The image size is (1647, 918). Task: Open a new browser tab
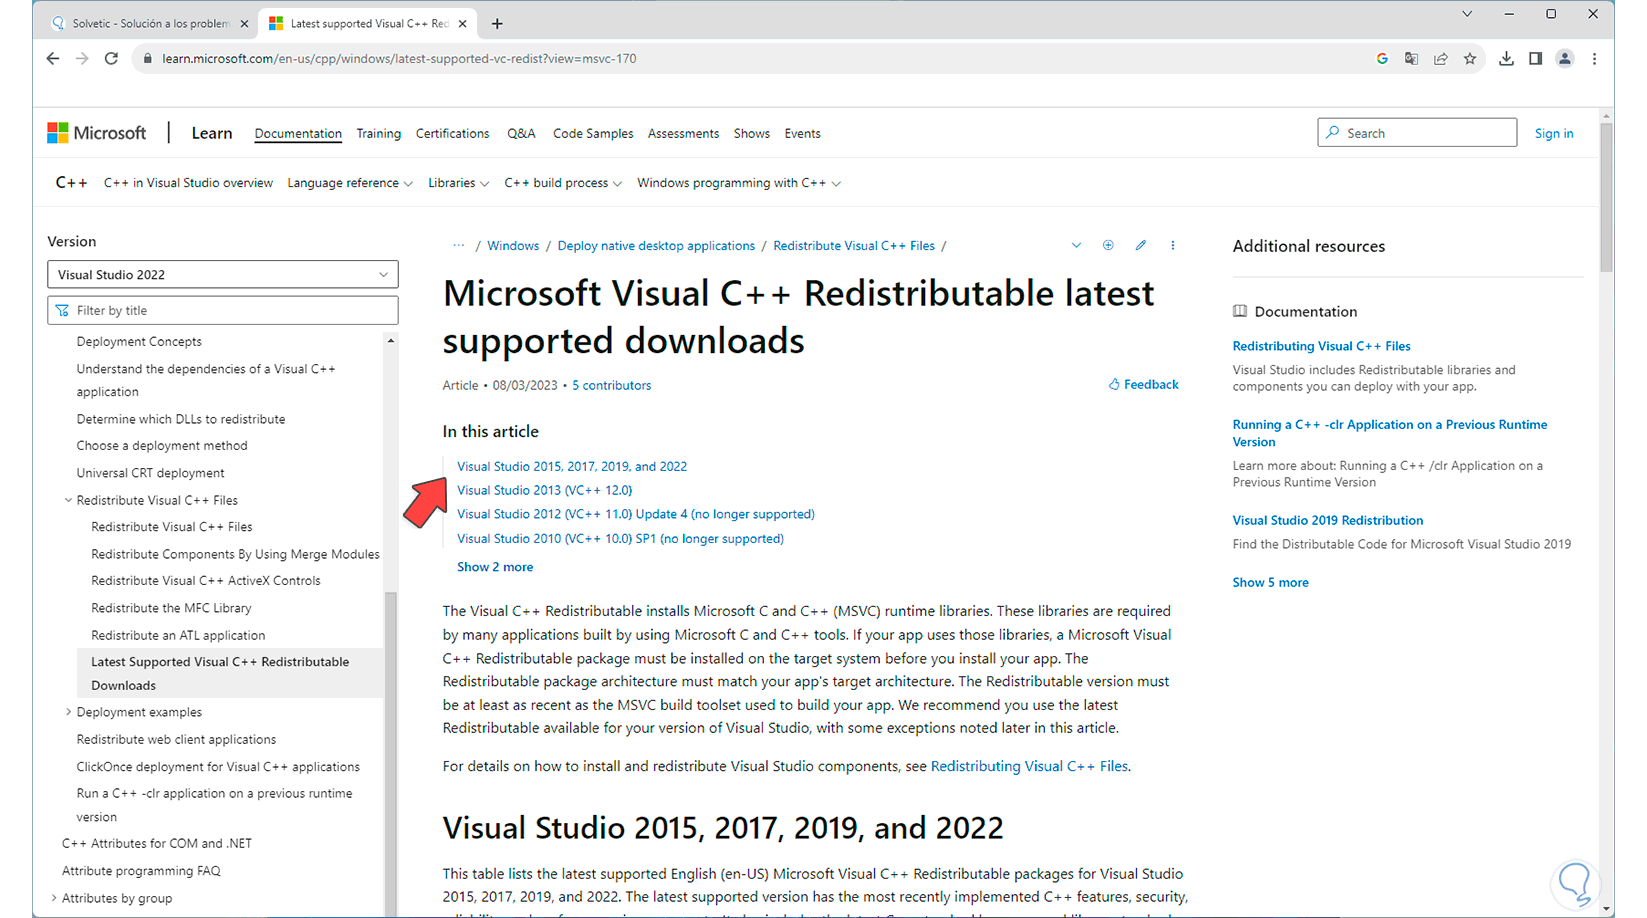[497, 23]
